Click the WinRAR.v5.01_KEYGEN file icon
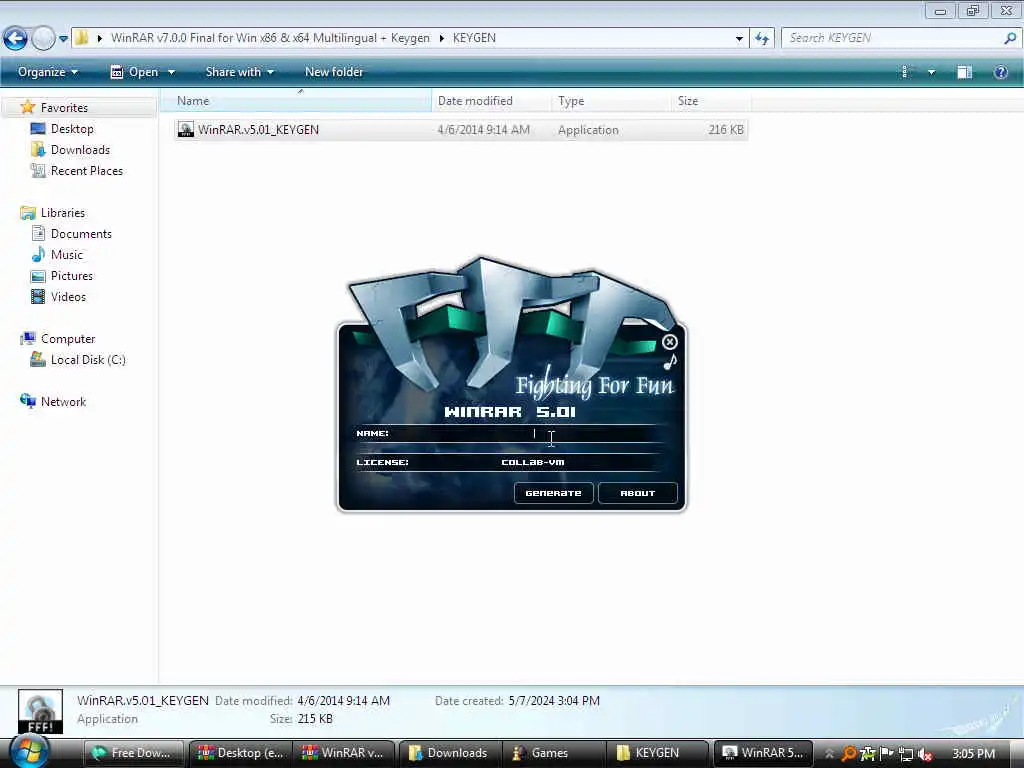This screenshot has width=1024, height=768. pyautogui.click(x=185, y=129)
